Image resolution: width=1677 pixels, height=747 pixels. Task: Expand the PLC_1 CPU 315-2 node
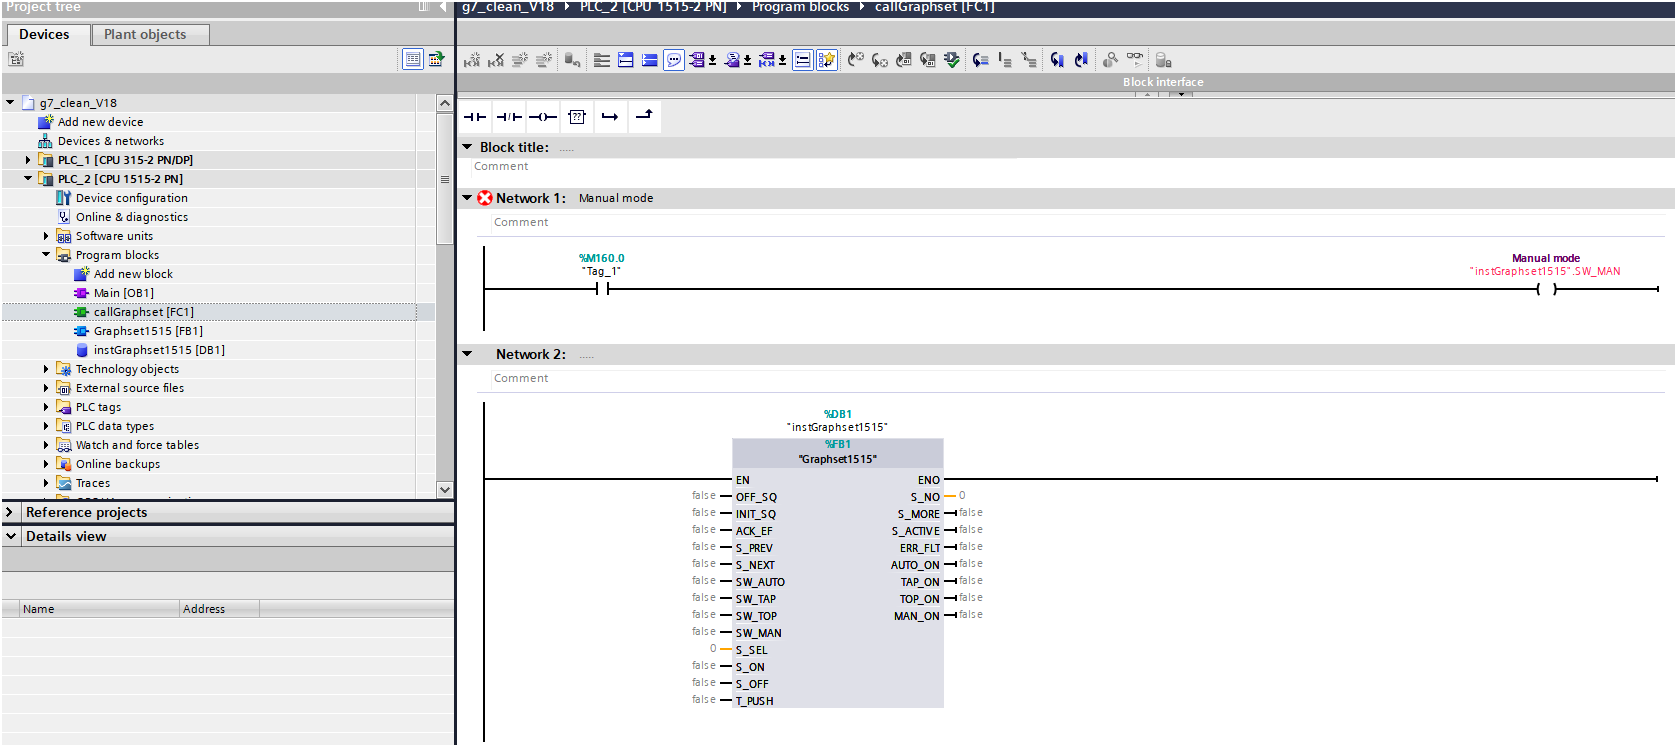click(28, 160)
